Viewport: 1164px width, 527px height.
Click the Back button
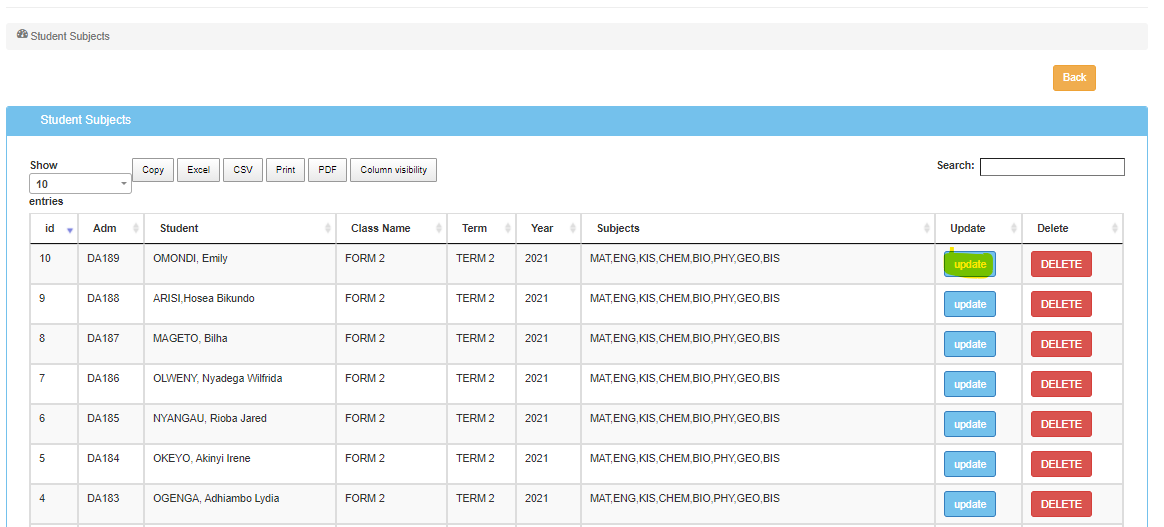[x=1074, y=78]
